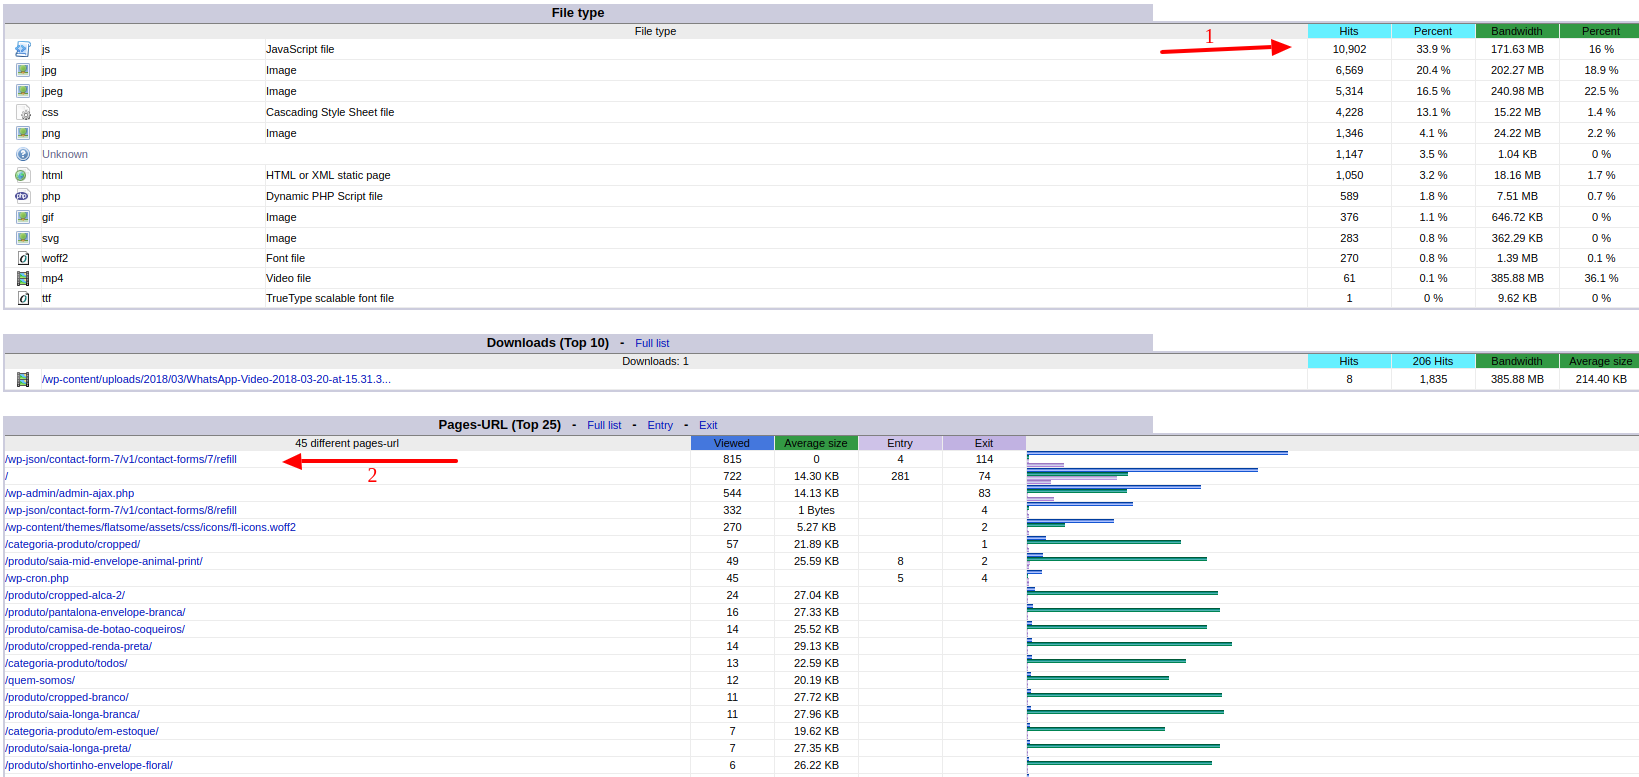Open the contact-forms/7/refill URL
Image resolution: width=1639 pixels, height=777 pixels.
[x=121, y=459]
